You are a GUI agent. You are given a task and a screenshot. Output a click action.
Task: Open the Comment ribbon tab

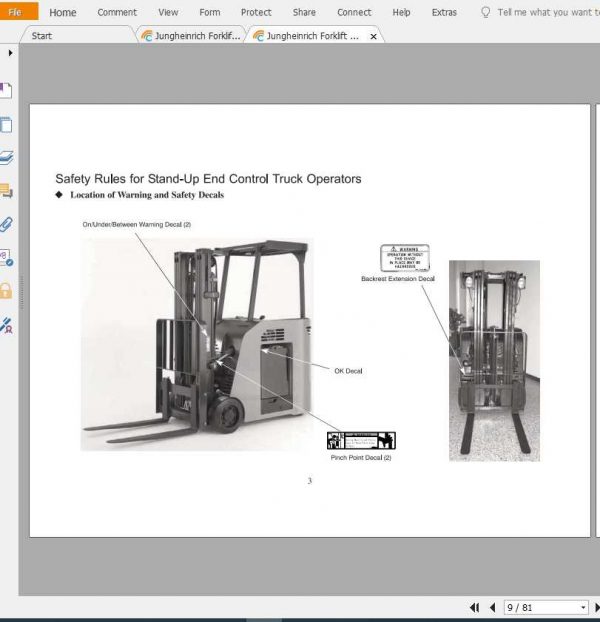point(117,12)
